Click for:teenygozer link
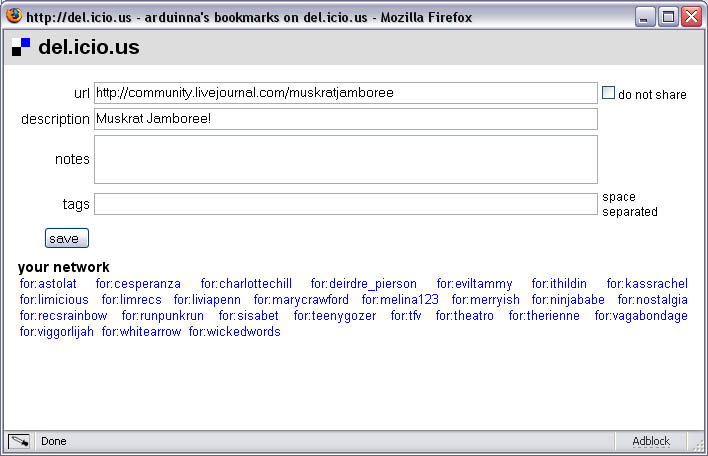Viewport: 708px width, 456px height. [335, 316]
